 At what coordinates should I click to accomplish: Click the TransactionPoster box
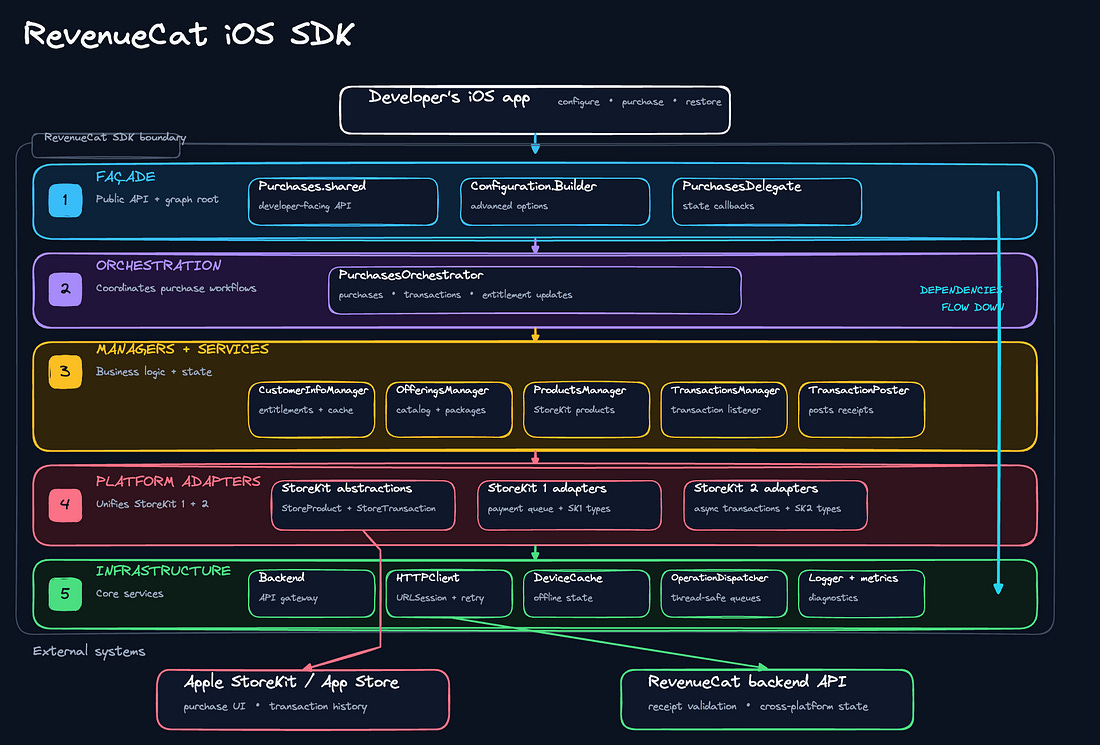pyautogui.click(x=861, y=410)
